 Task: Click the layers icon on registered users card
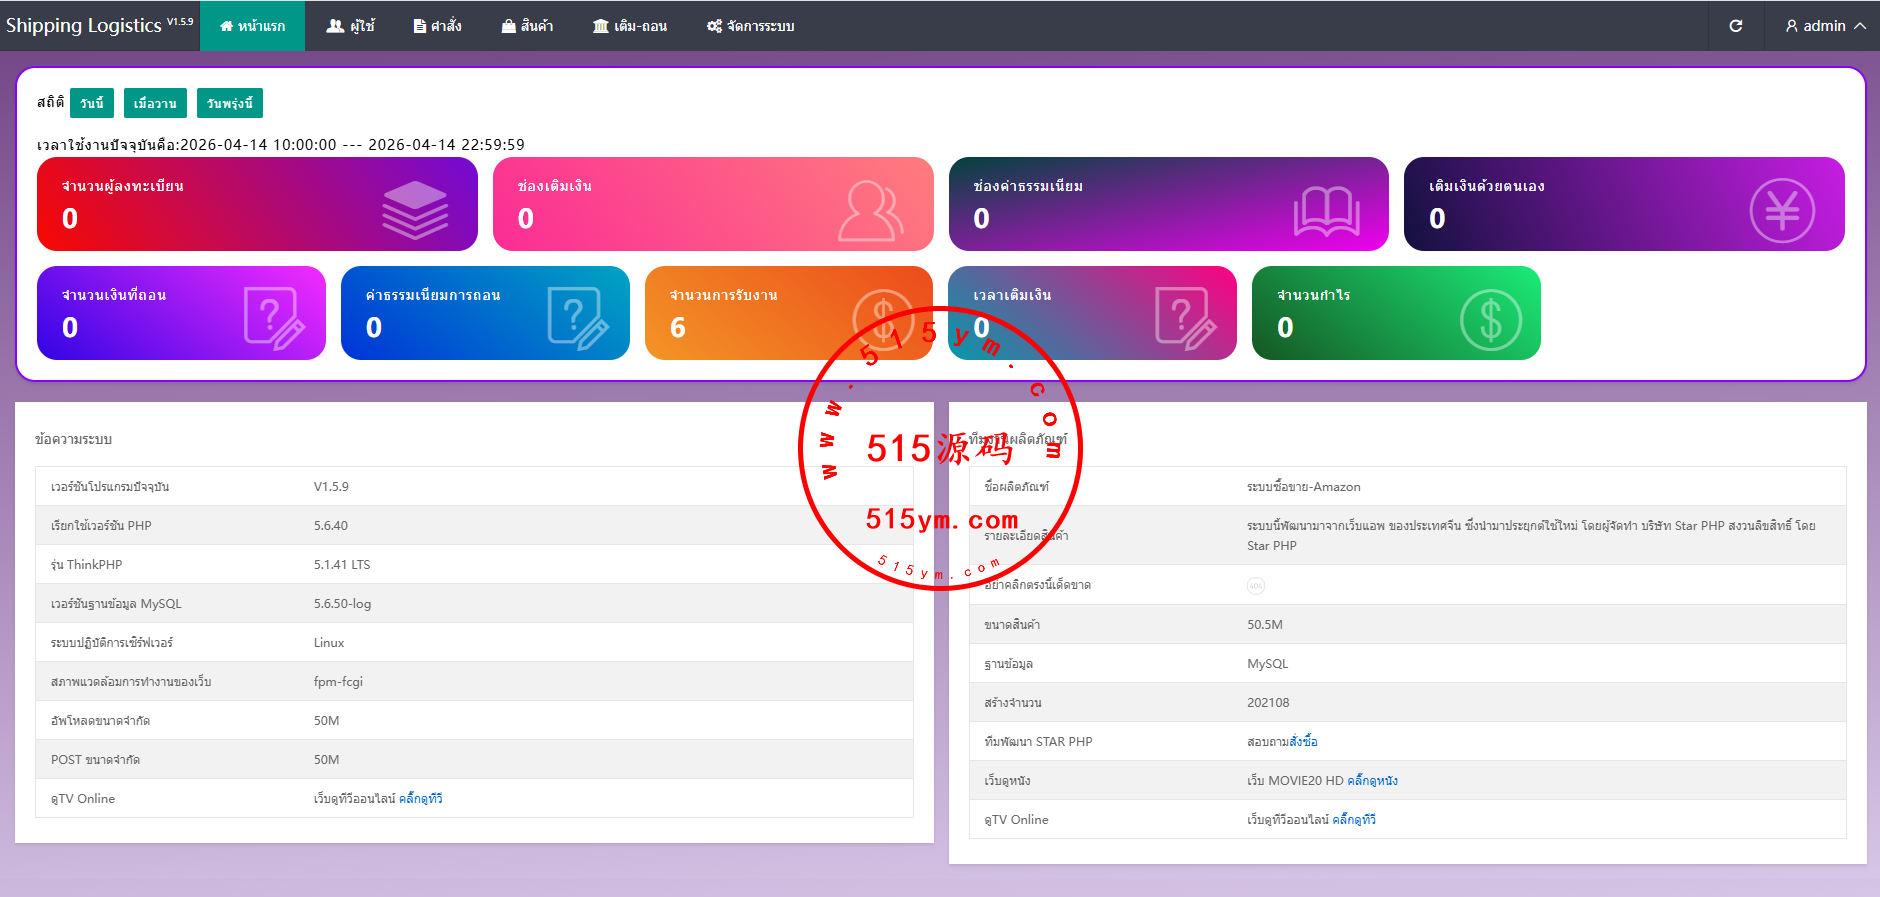coord(415,210)
